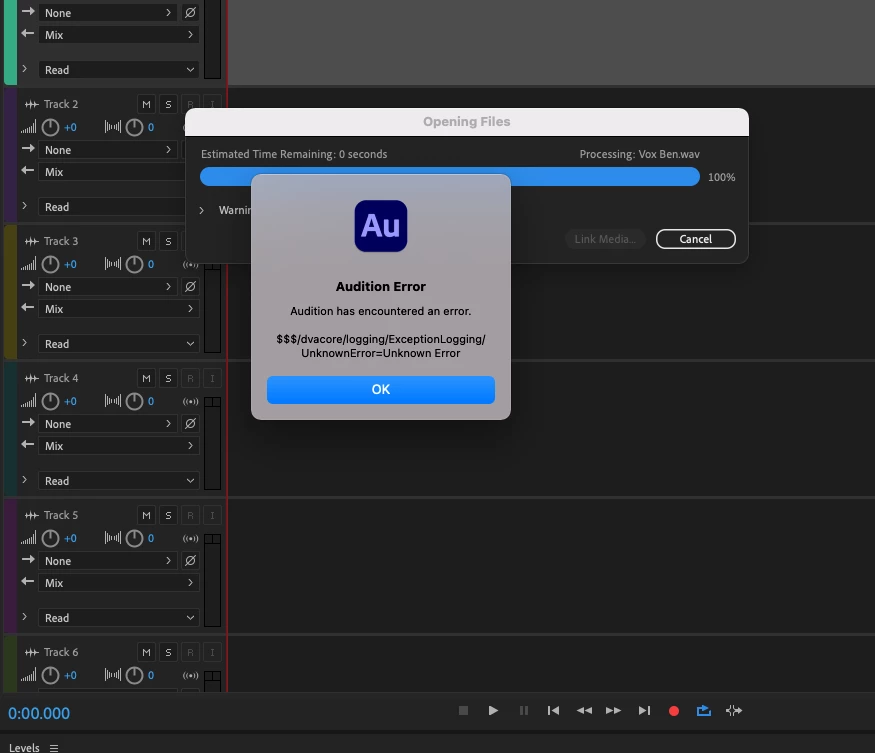Open Track 4 automation Read dropdown
Image resolution: width=875 pixels, height=753 pixels.
[x=118, y=481]
